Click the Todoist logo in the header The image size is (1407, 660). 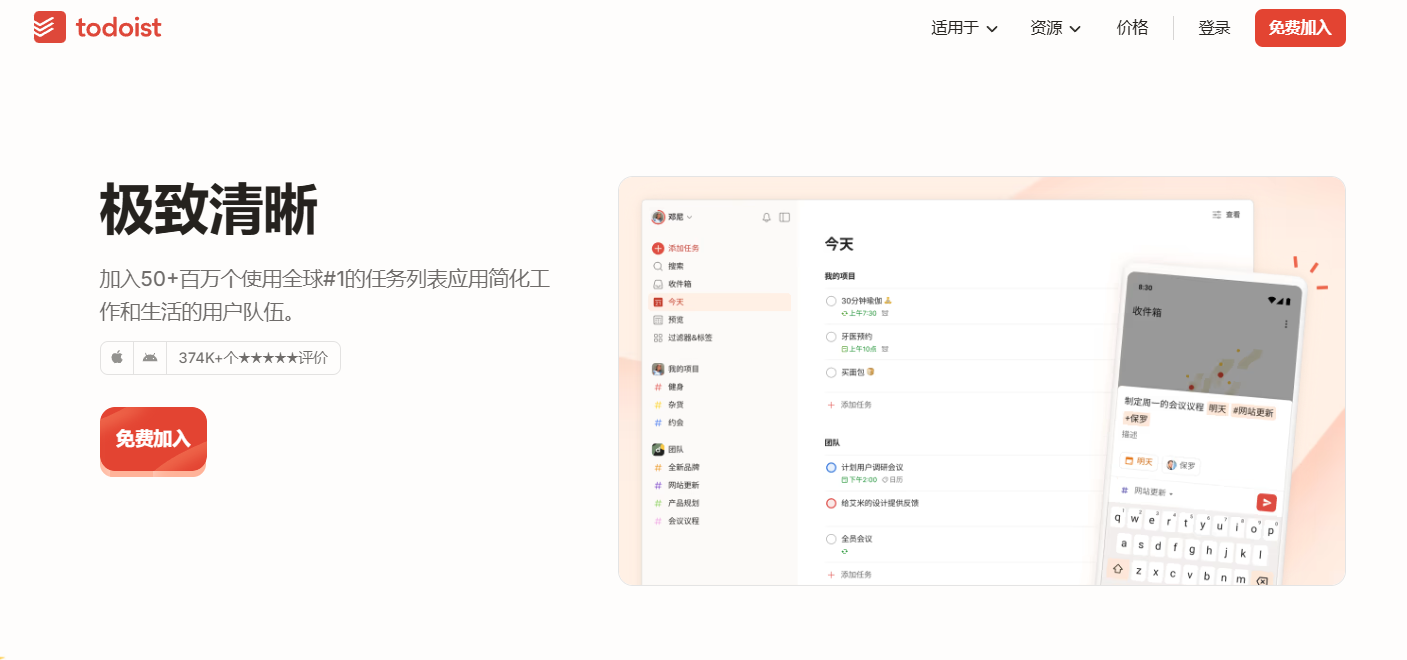pyautogui.click(x=97, y=27)
